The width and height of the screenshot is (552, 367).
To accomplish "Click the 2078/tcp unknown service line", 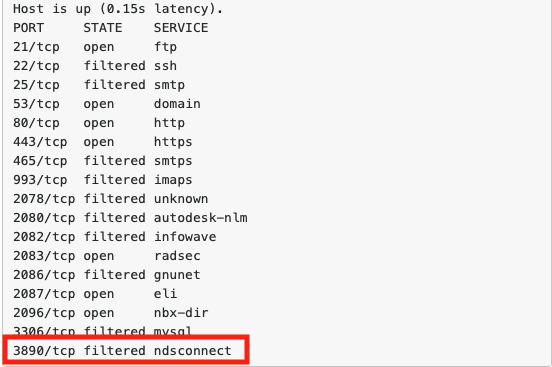I will click(x=110, y=199).
